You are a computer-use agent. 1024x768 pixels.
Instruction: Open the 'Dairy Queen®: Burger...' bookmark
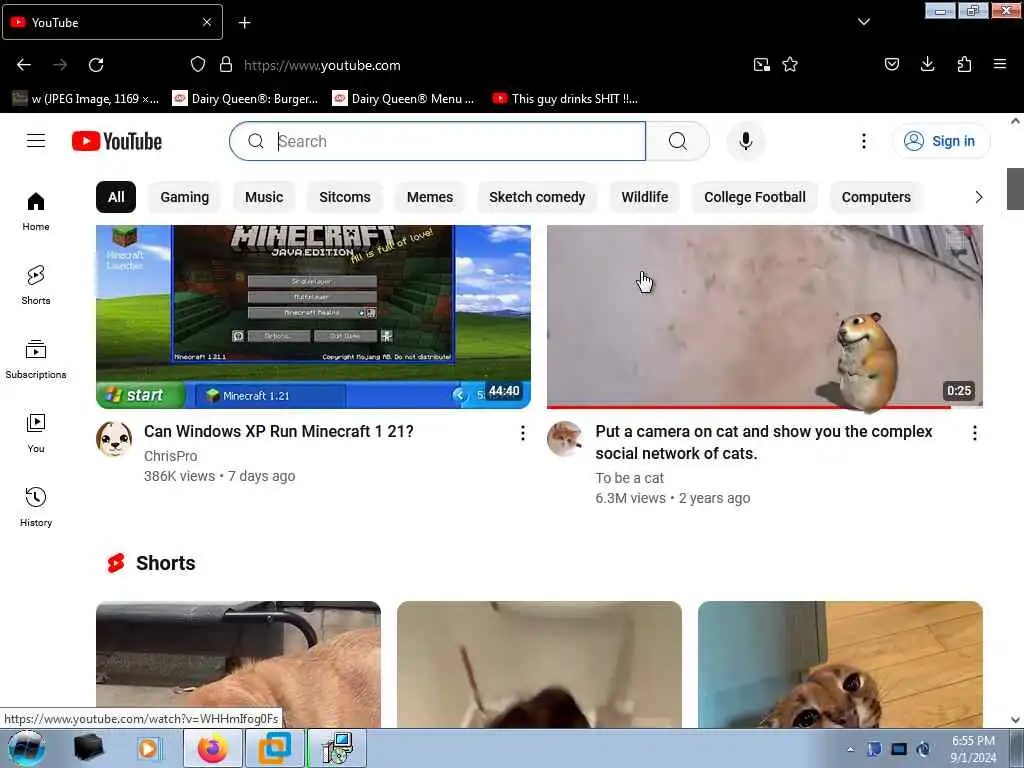[246, 99]
